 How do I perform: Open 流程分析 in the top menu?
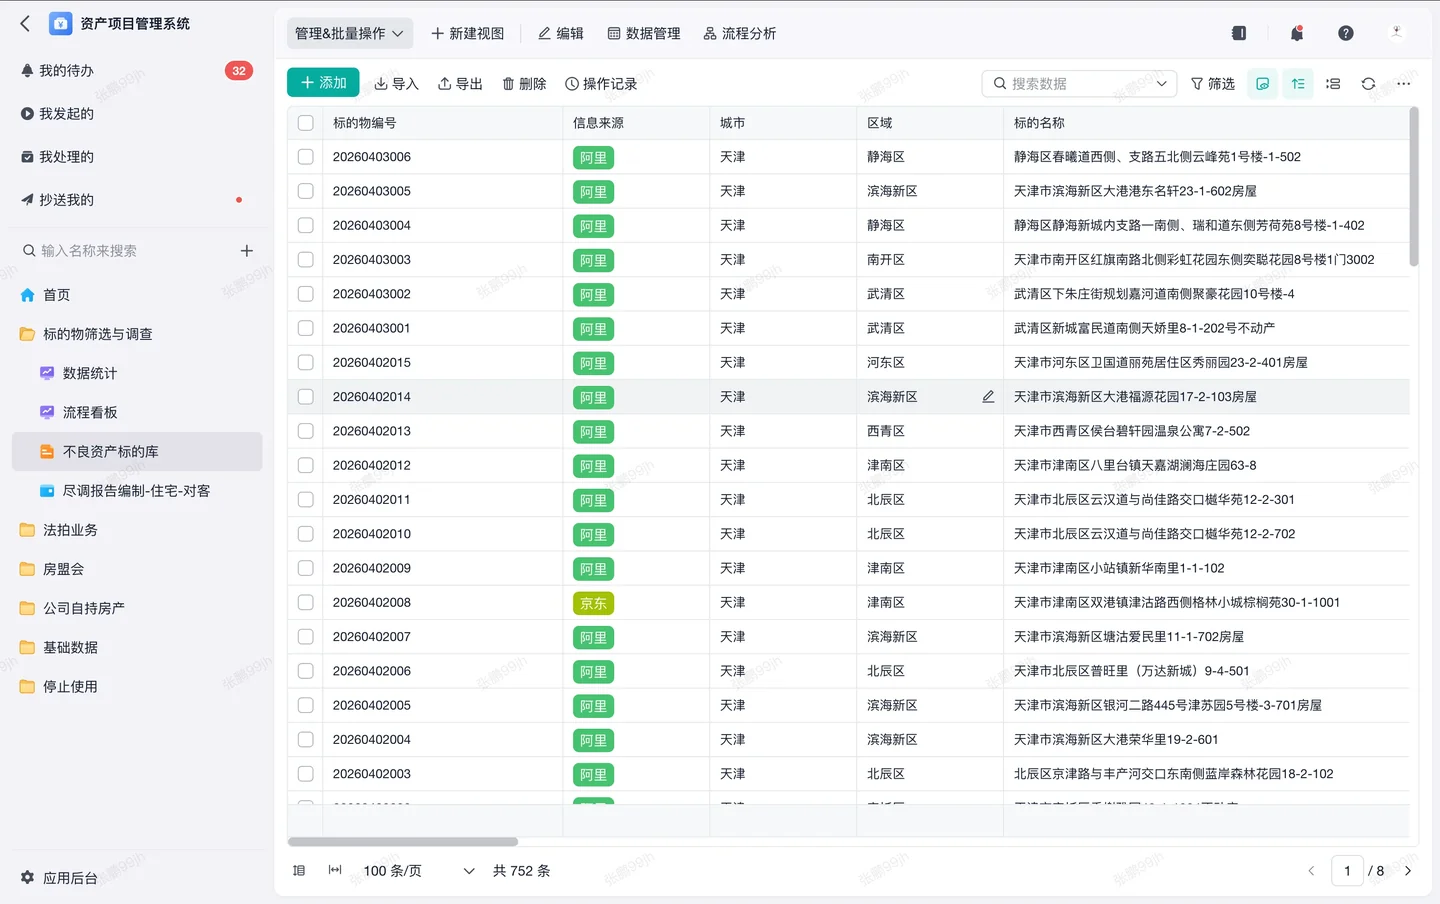point(739,33)
